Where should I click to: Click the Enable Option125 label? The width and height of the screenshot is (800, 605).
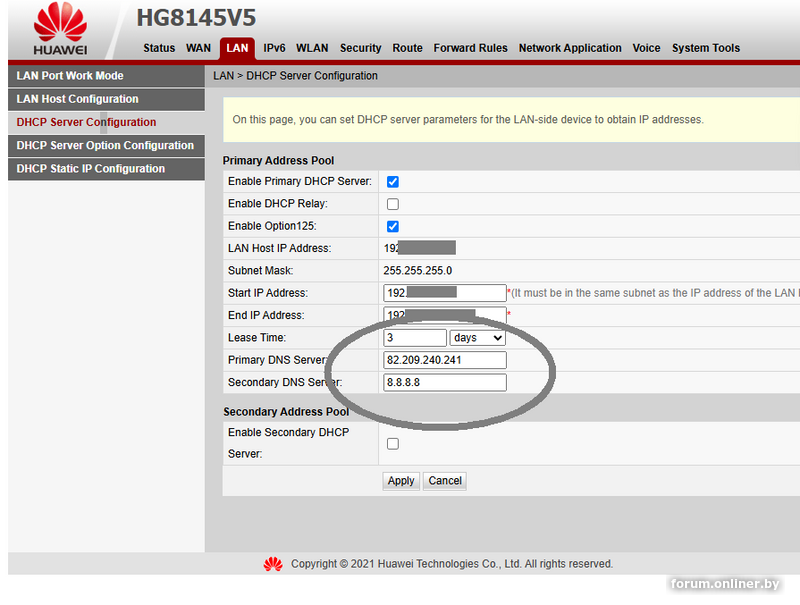tap(272, 226)
